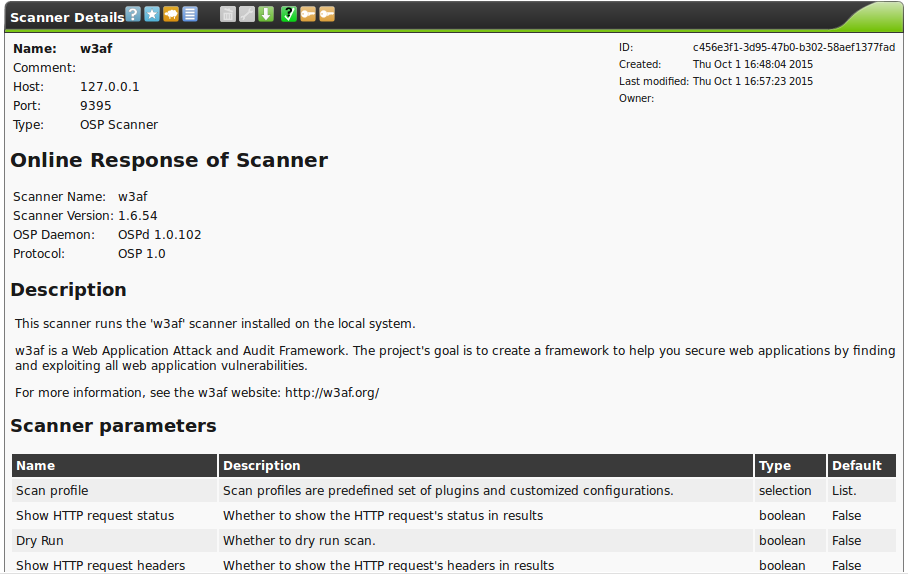The width and height of the screenshot is (908, 574).
Task: Click port value '9395'
Action: 96,106
